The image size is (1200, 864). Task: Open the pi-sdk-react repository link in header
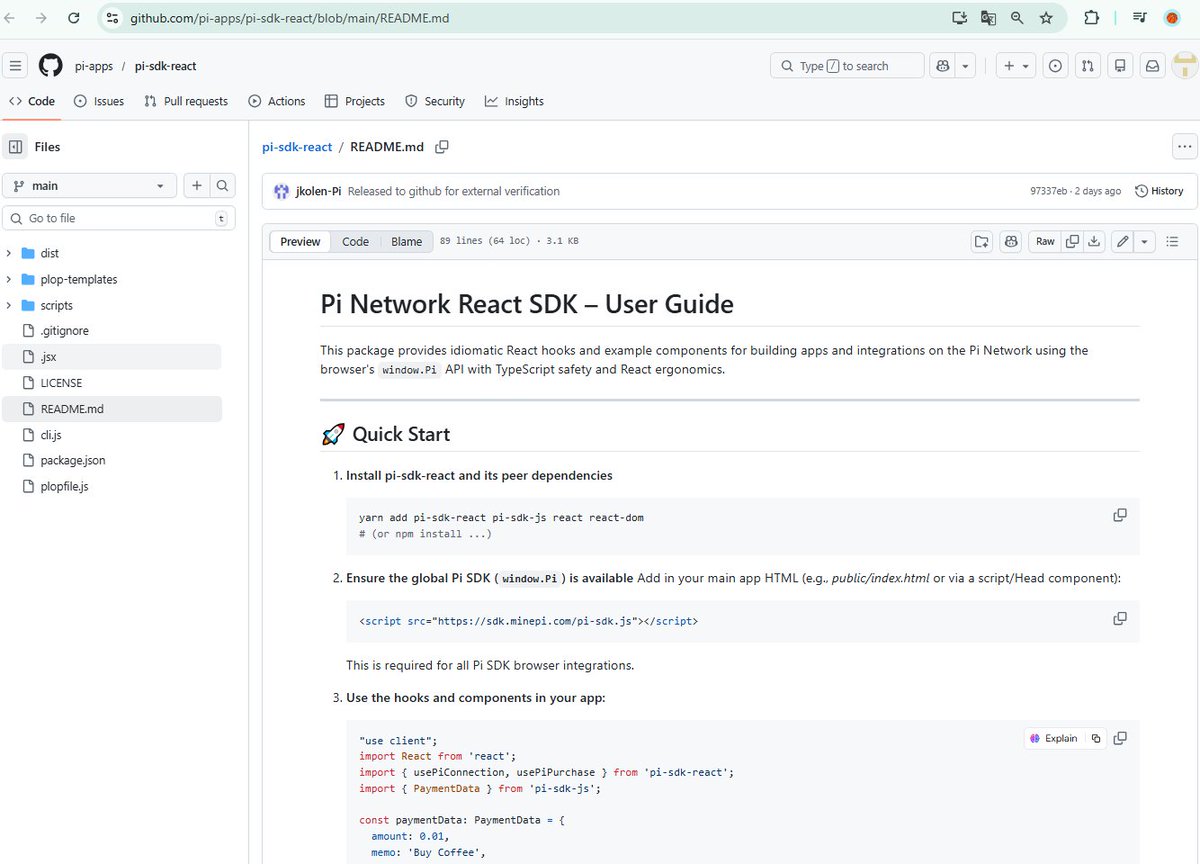[x=166, y=66]
